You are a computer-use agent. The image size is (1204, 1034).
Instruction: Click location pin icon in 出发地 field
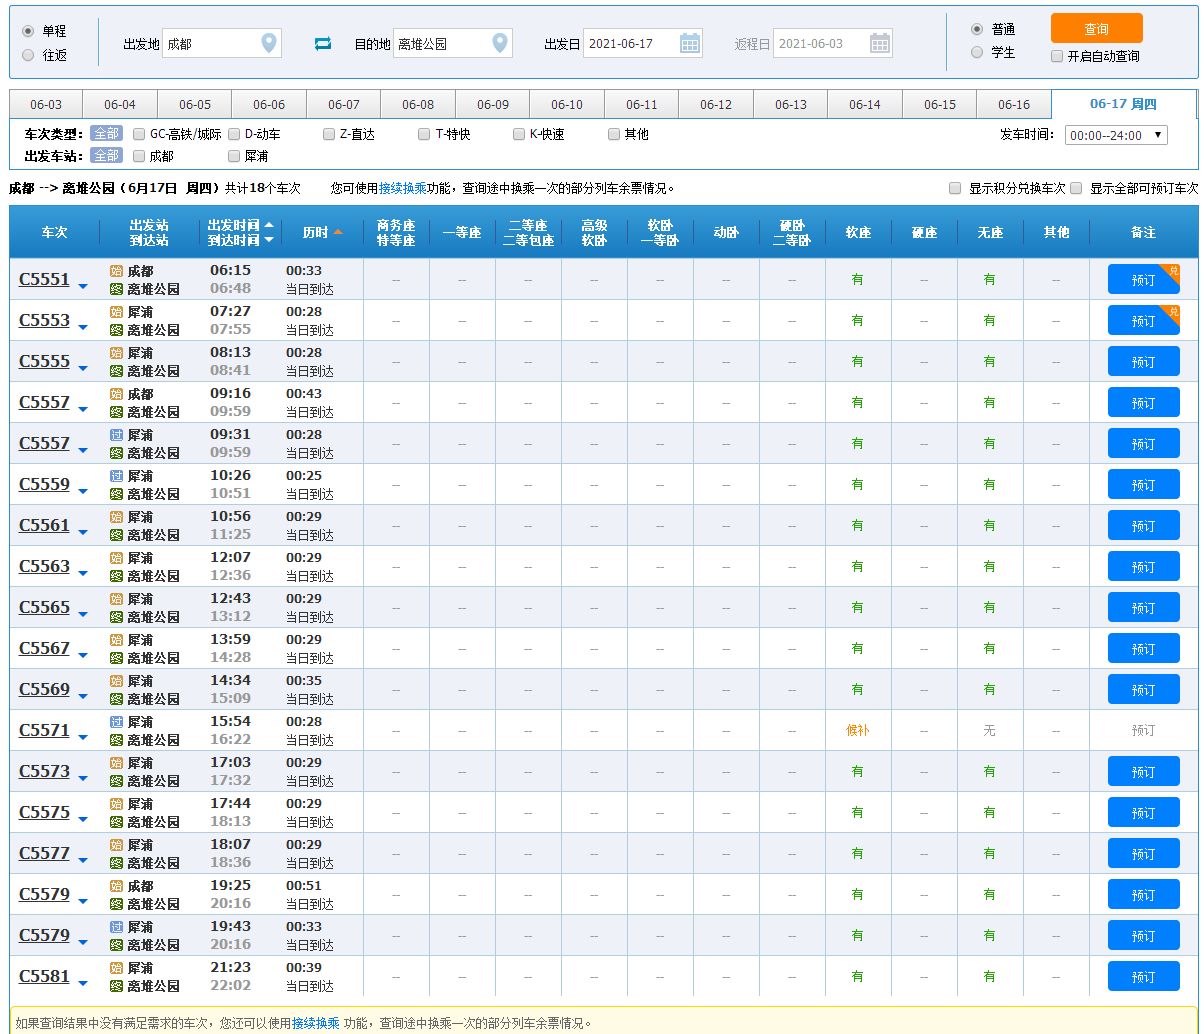pos(268,43)
